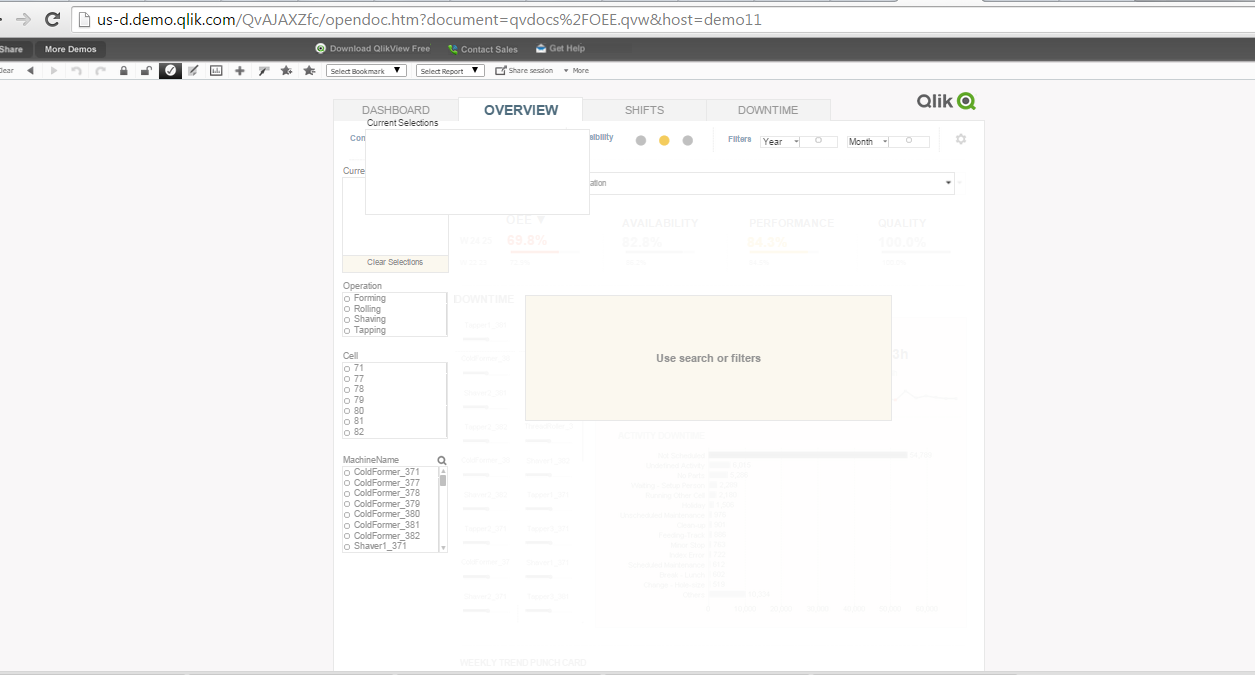
Task: Click the first gray visibility dot
Action: click(641, 141)
